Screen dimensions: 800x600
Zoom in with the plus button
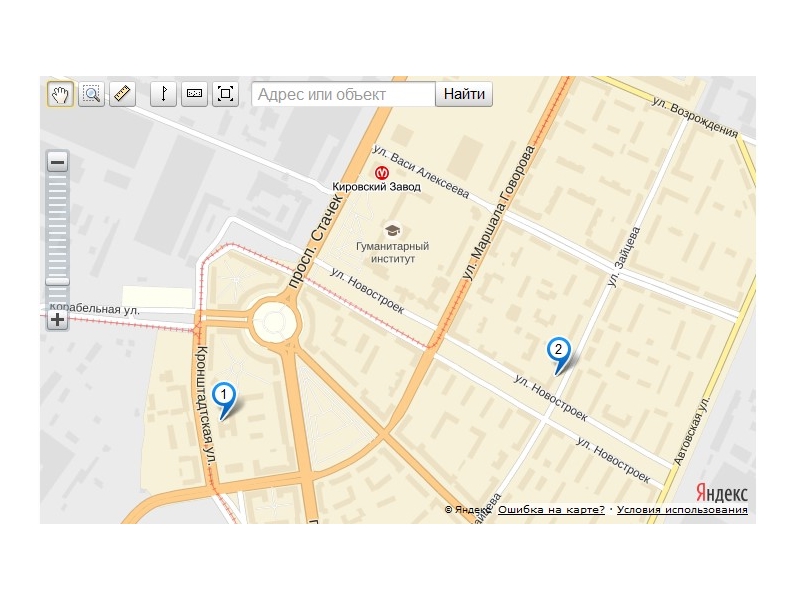[x=58, y=320]
